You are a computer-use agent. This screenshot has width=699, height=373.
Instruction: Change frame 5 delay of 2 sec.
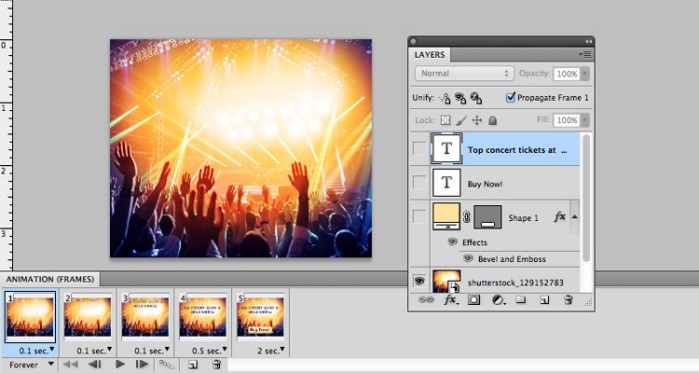[271, 351]
